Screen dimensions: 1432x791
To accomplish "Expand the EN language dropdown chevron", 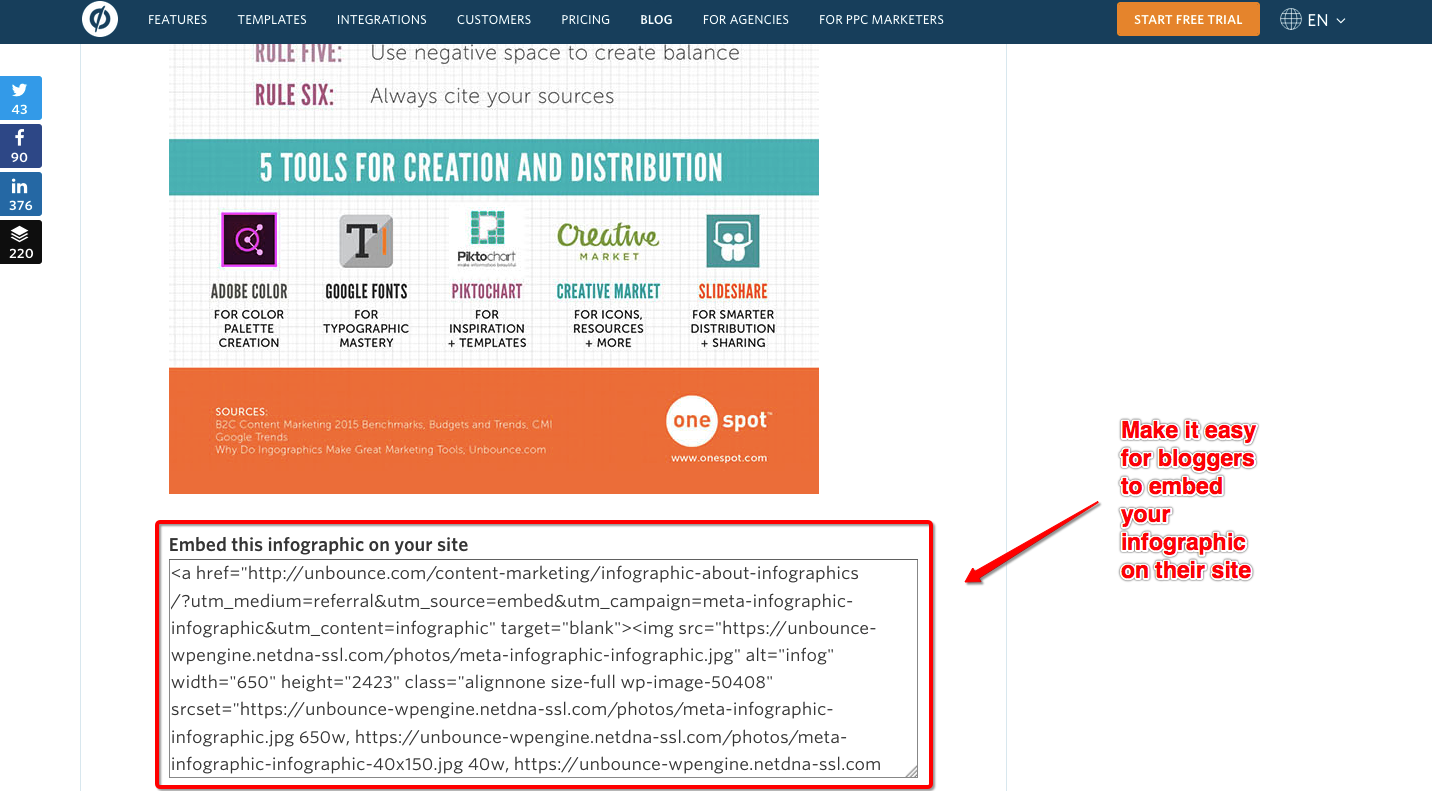I will (x=1341, y=20).
